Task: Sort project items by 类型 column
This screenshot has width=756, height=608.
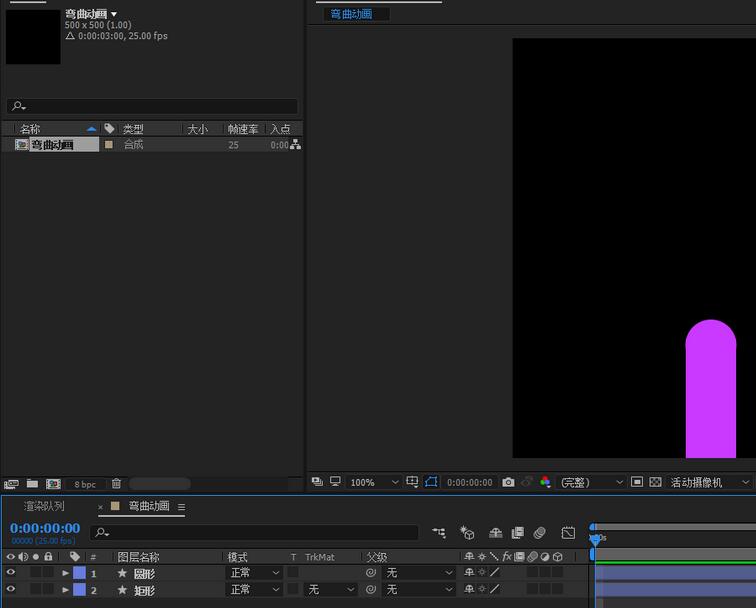Action: pyautogui.click(x=133, y=129)
